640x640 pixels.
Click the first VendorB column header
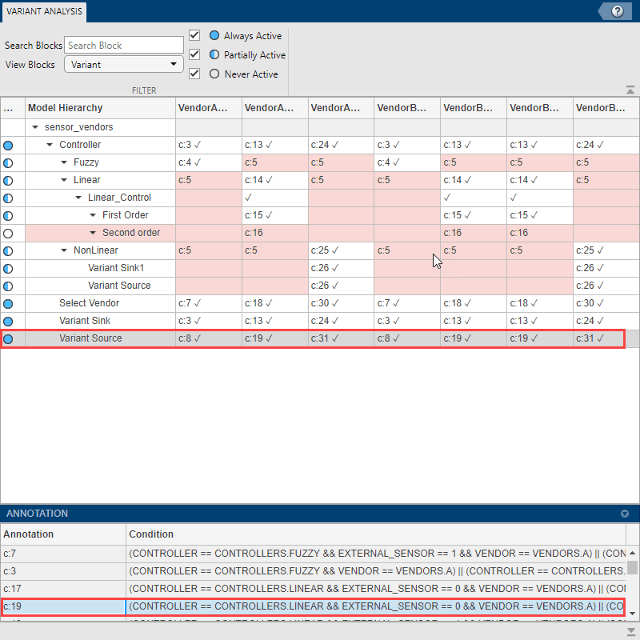(x=407, y=108)
